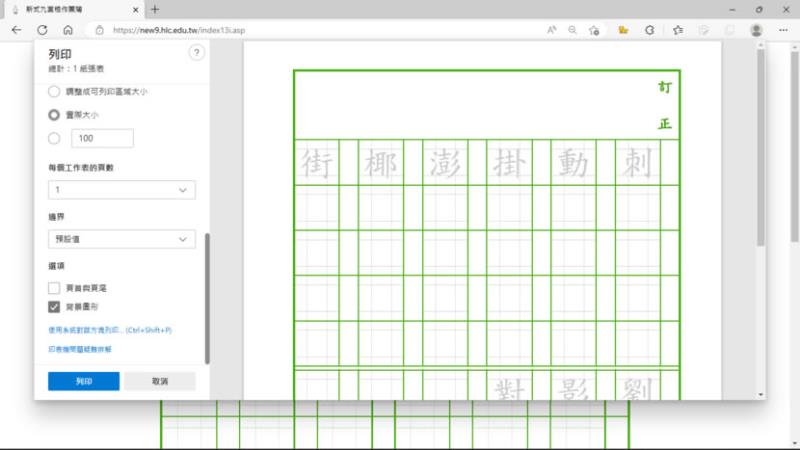This screenshot has height=450, width=800.
Task: Click the print dialog help question mark icon
Action: click(x=196, y=53)
